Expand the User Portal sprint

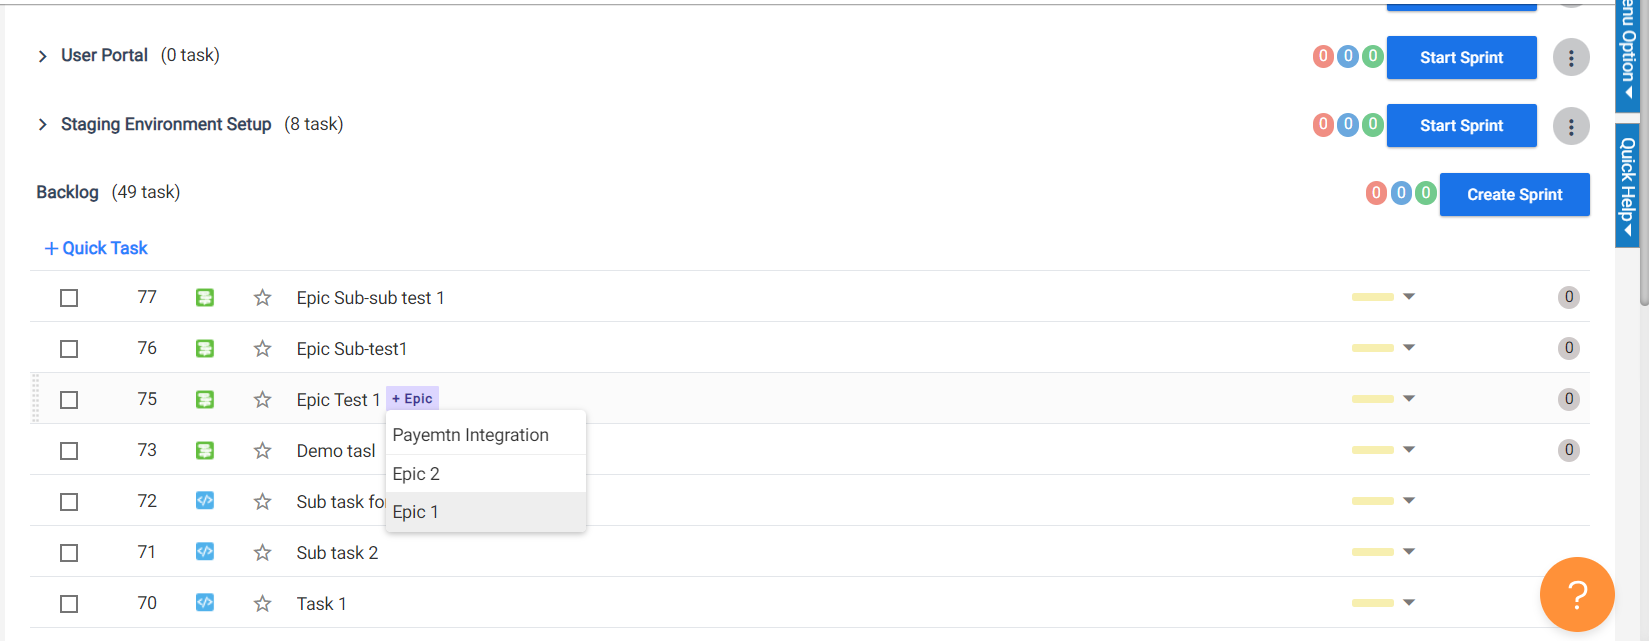click(x=42, y=56)
